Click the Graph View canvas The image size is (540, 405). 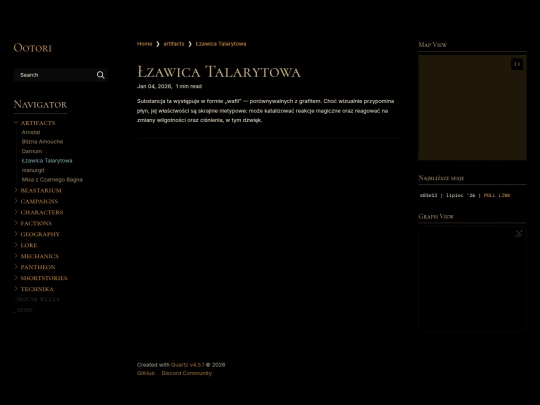click(x=472, y=279)
